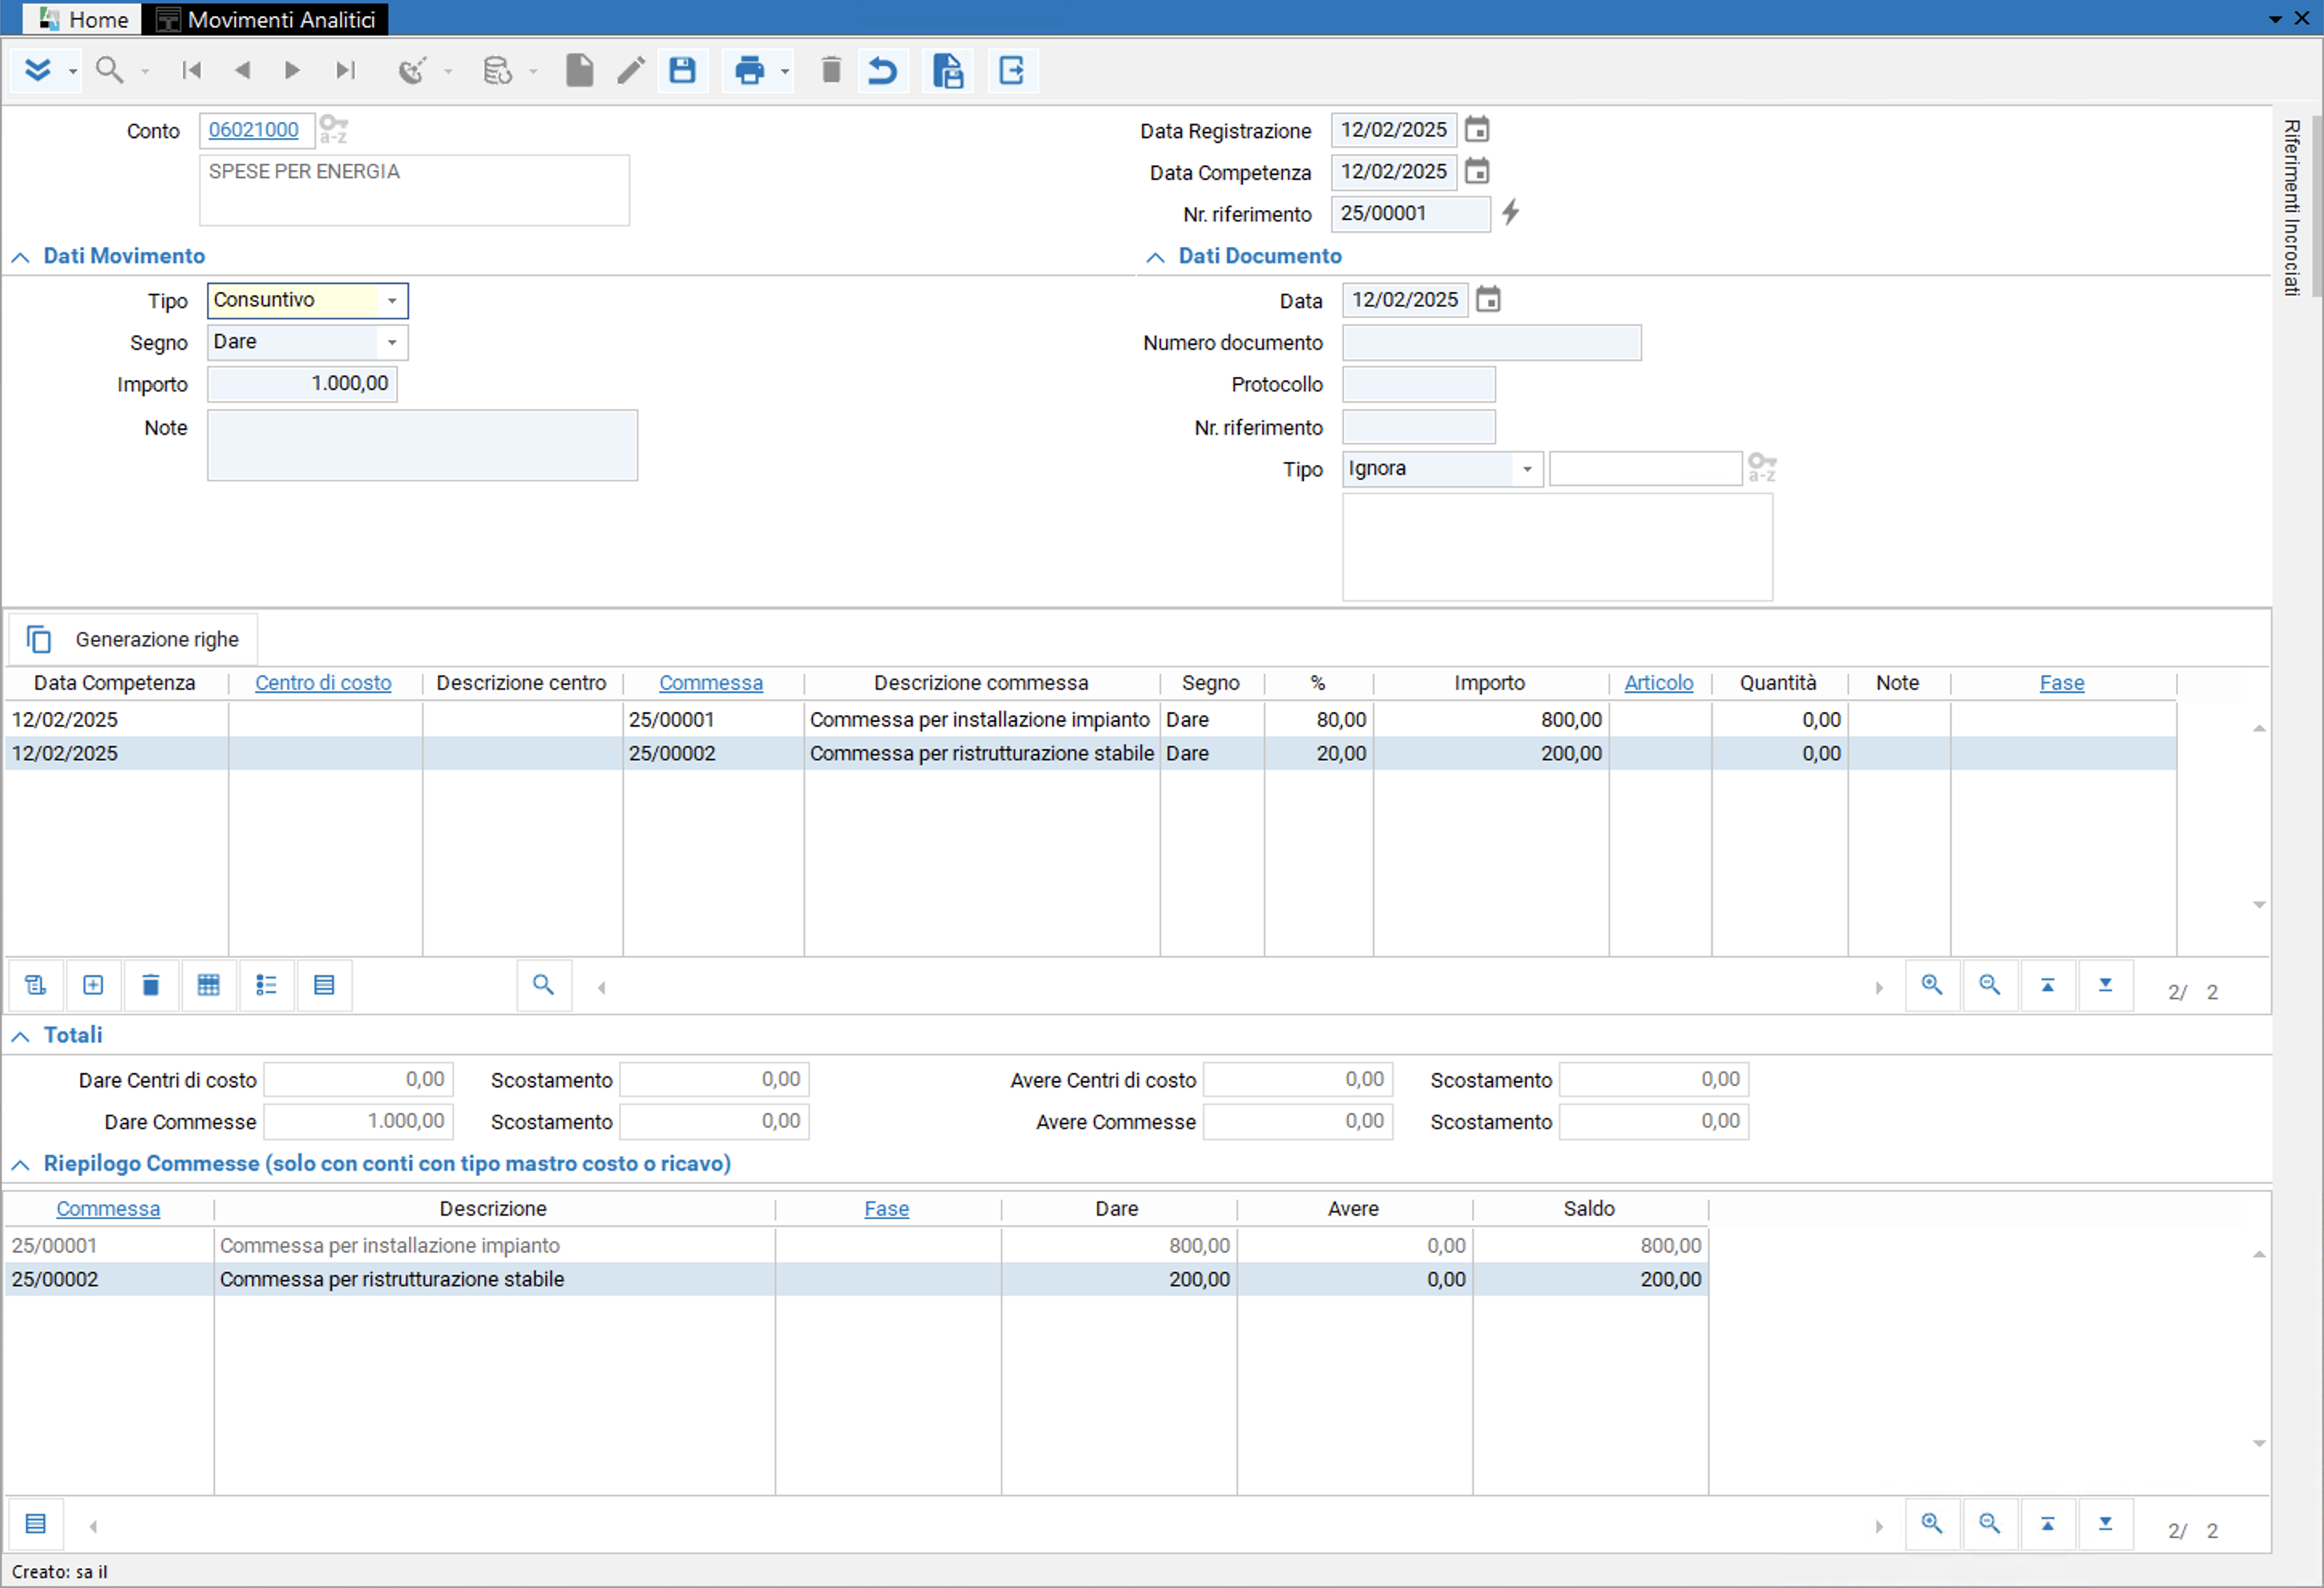Click the double-chevron expand icon in toolbar
Image resolution: width=2324 pixels, height=1588 pixels.
[x=38, y=70]
